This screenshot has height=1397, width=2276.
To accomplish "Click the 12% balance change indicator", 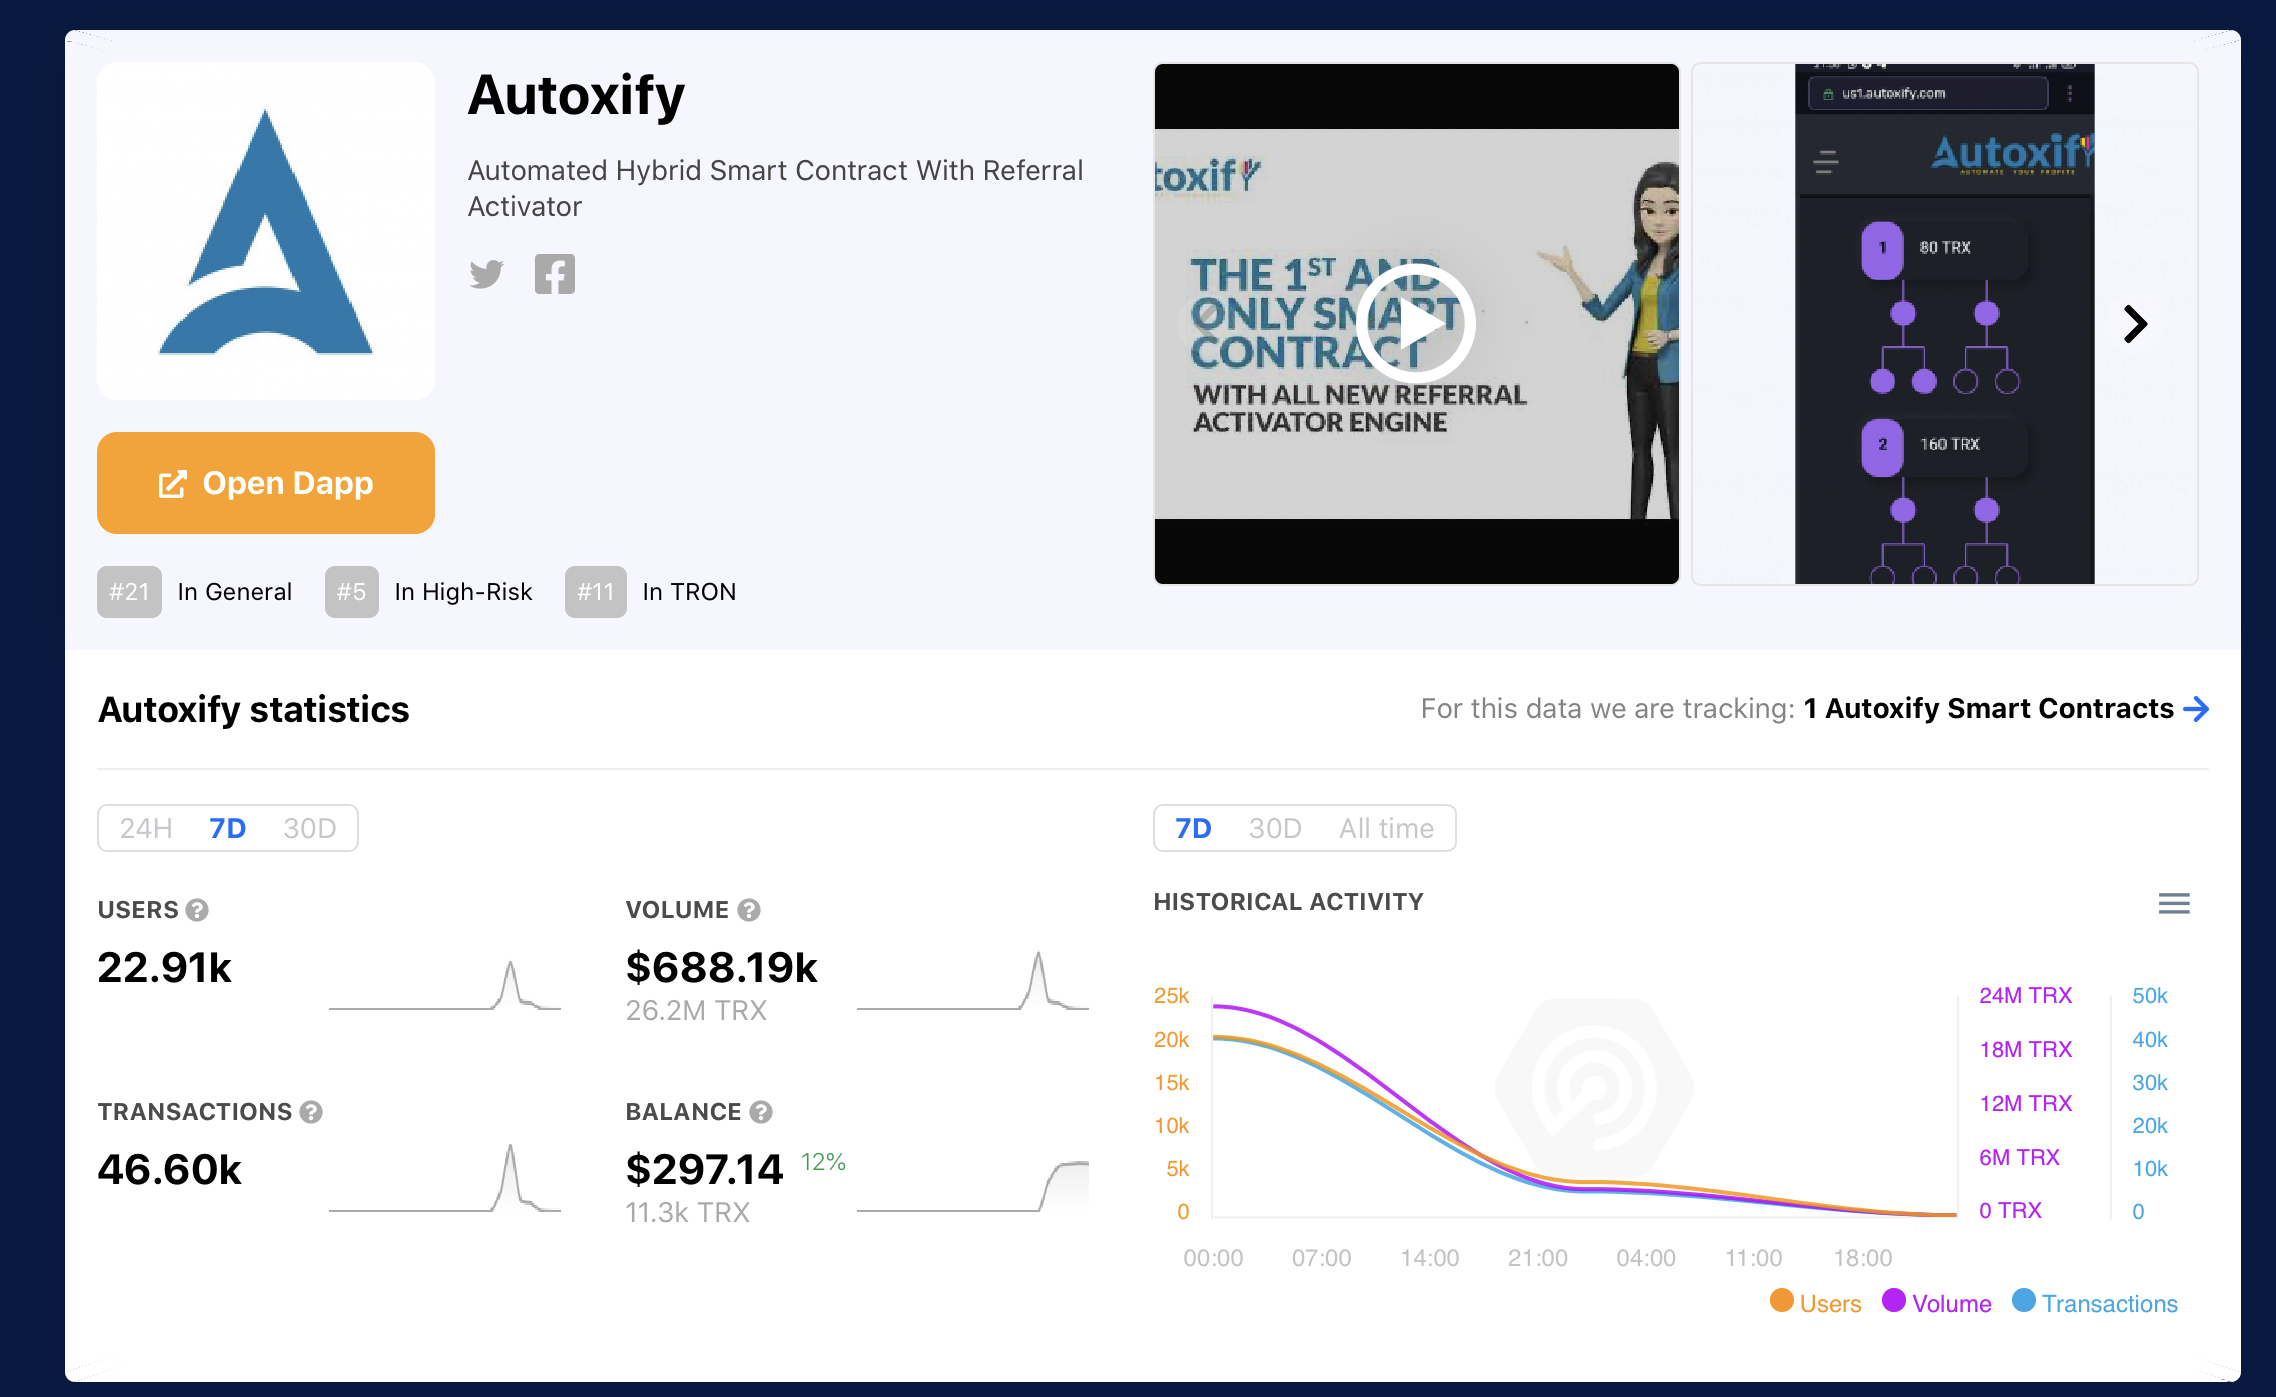I will coord(823,1162).
